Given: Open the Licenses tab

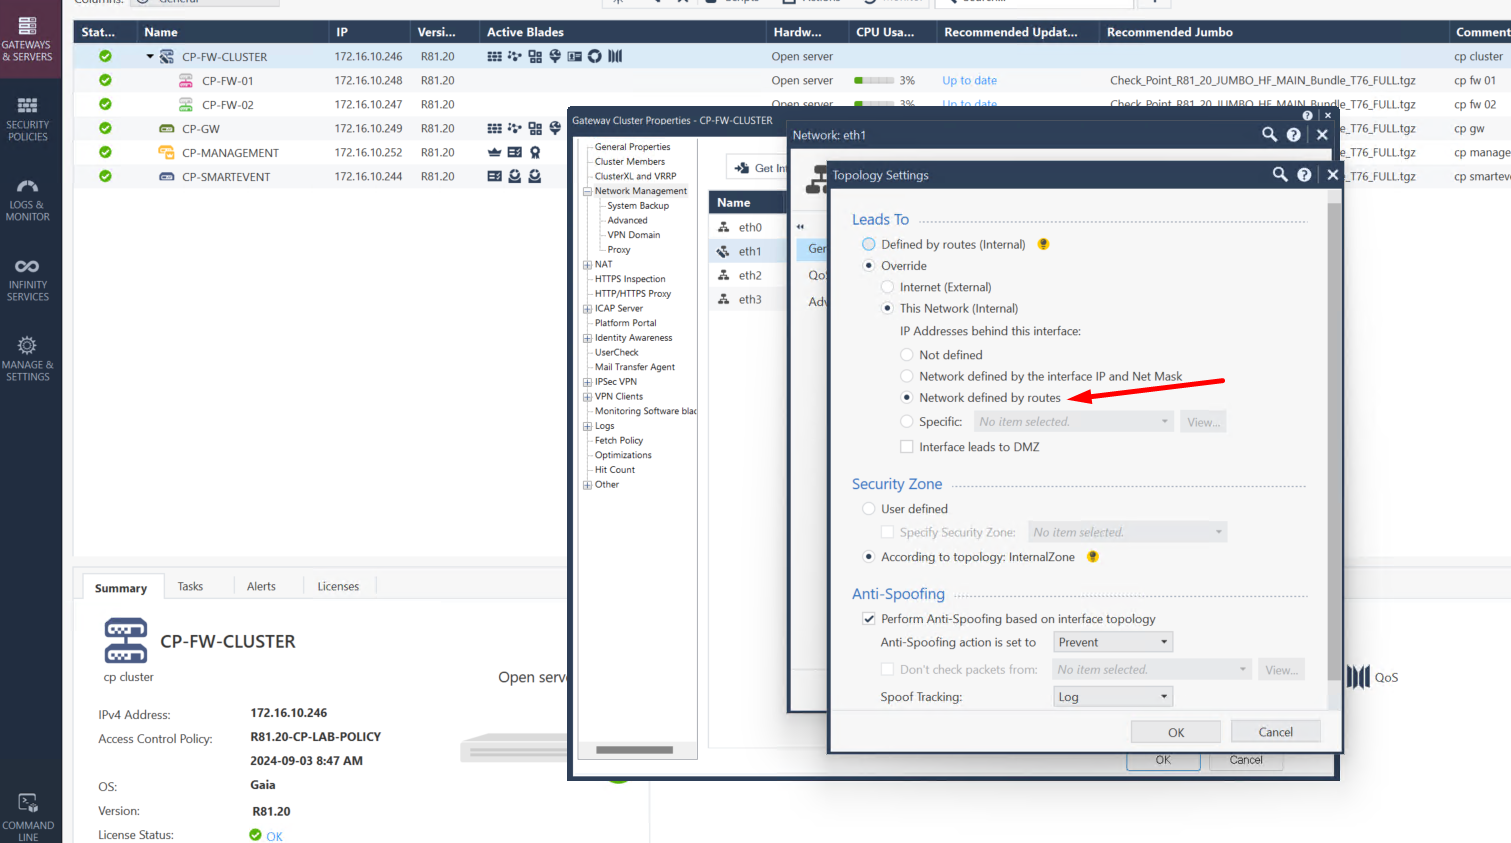Looking at the screenshot, I should point(338,587).
